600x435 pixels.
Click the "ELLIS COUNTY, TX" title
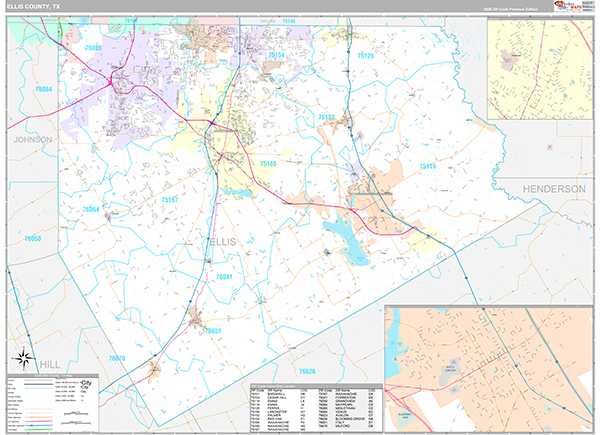click(33, 6)
